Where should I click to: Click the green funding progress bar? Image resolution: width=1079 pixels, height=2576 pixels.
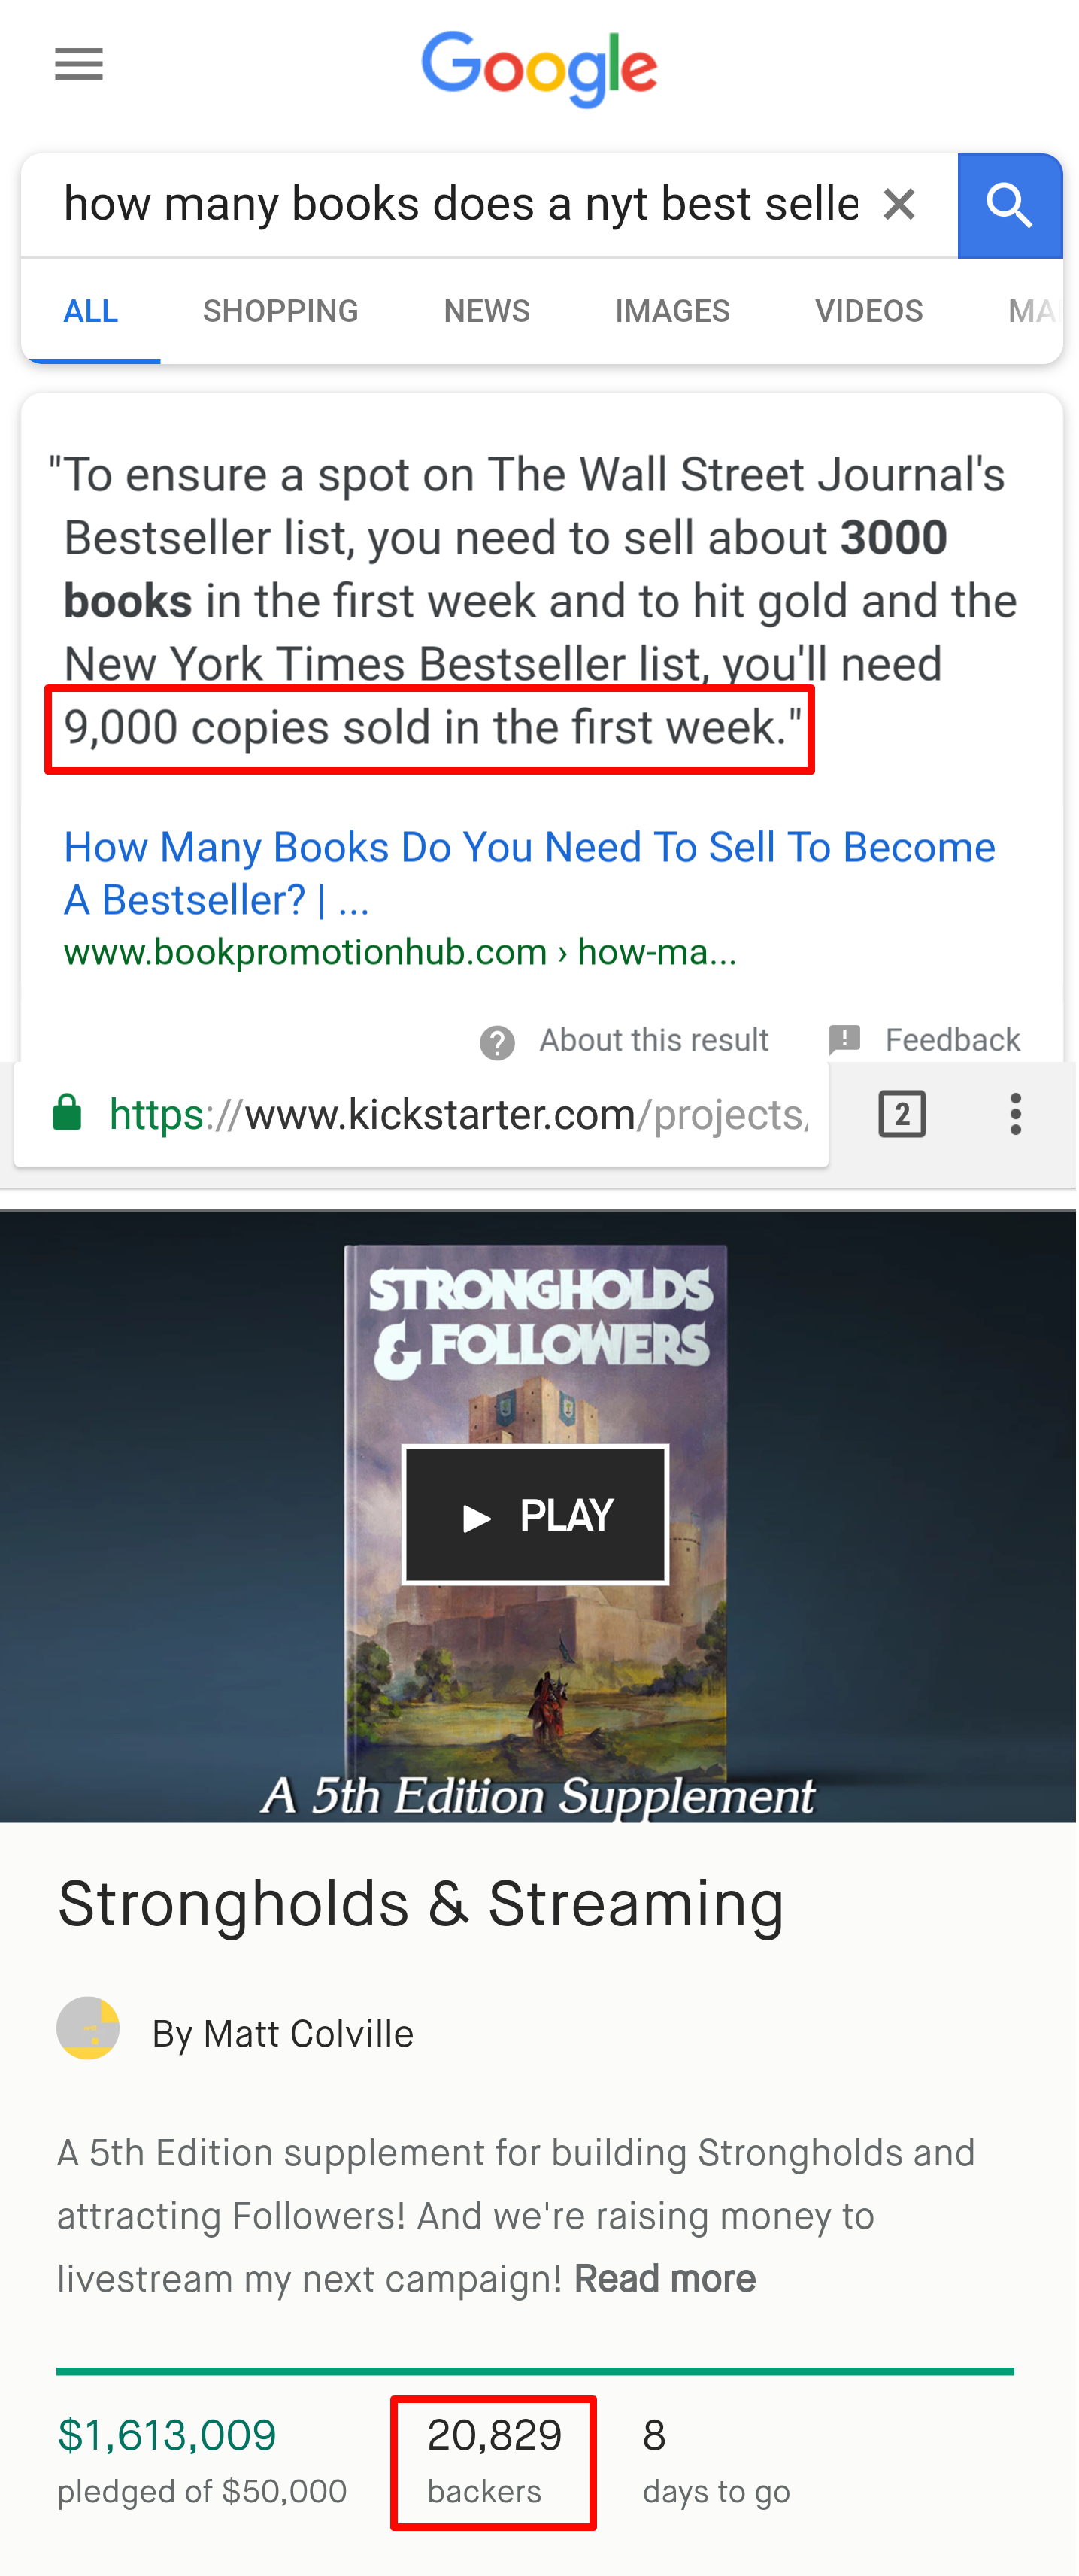[x=535, y=2371]
